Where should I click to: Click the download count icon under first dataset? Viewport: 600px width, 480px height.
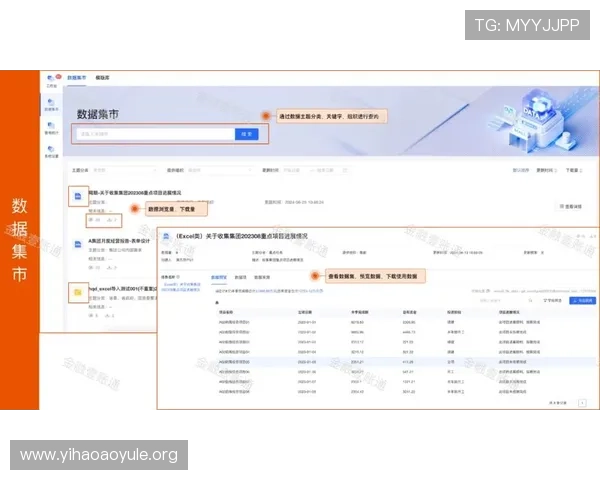tap(111, 219)
